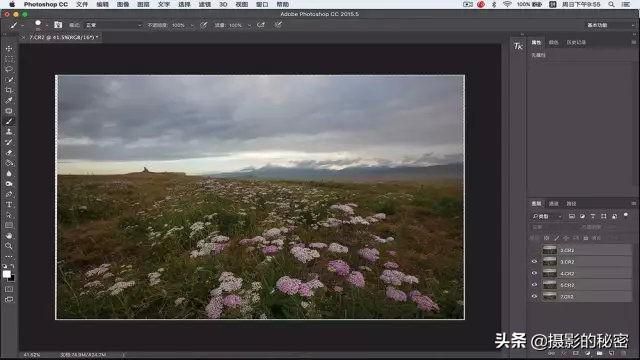
Task: Expand the layer filter type dropdown
Action: click(x=547, y=216)
